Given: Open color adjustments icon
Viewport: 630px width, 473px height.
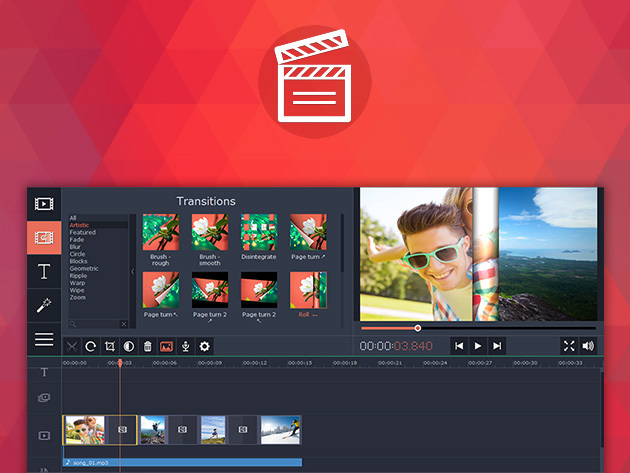Looking at the screenshot, I should pyautogui.click(x=129, y=346).
